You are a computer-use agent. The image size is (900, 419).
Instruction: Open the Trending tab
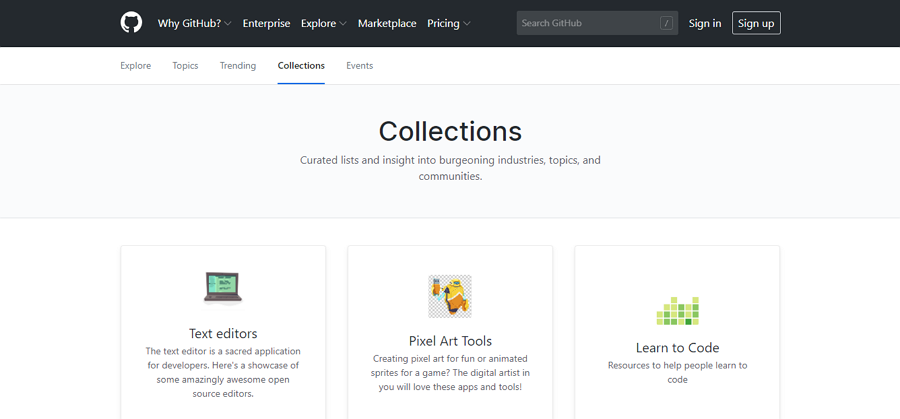[238, 65]
